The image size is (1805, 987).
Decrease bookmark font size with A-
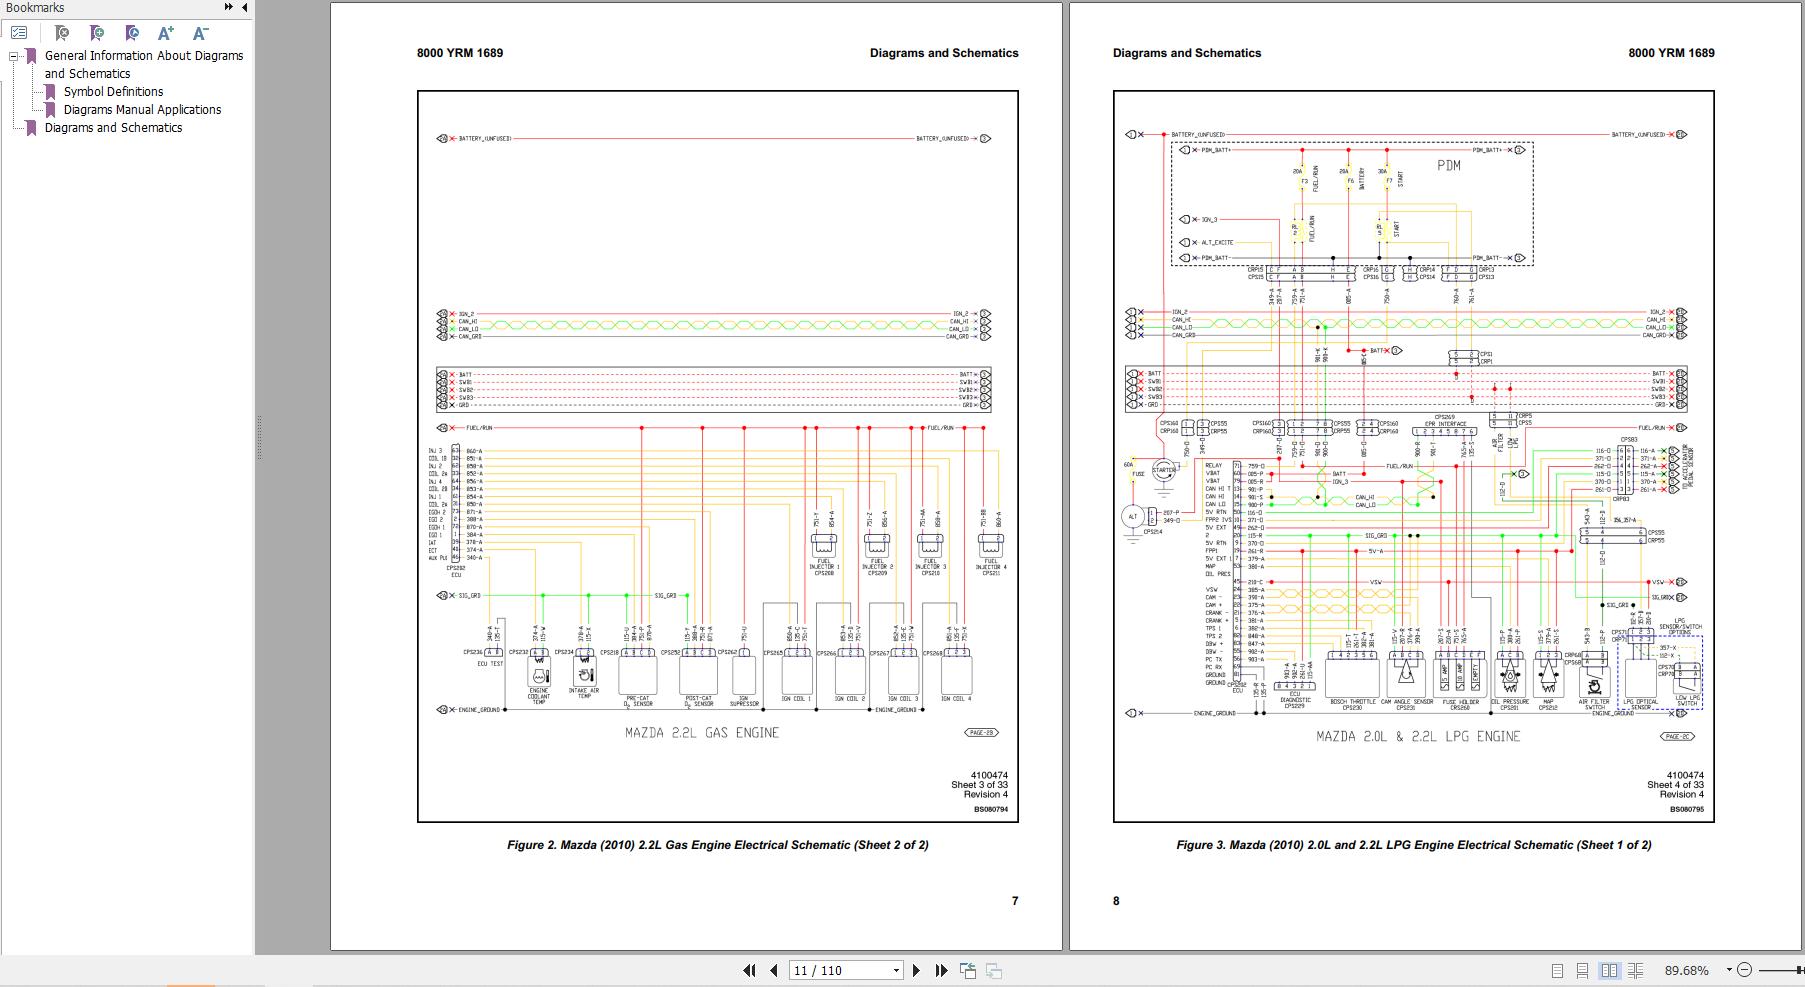[x=201, y=33]
